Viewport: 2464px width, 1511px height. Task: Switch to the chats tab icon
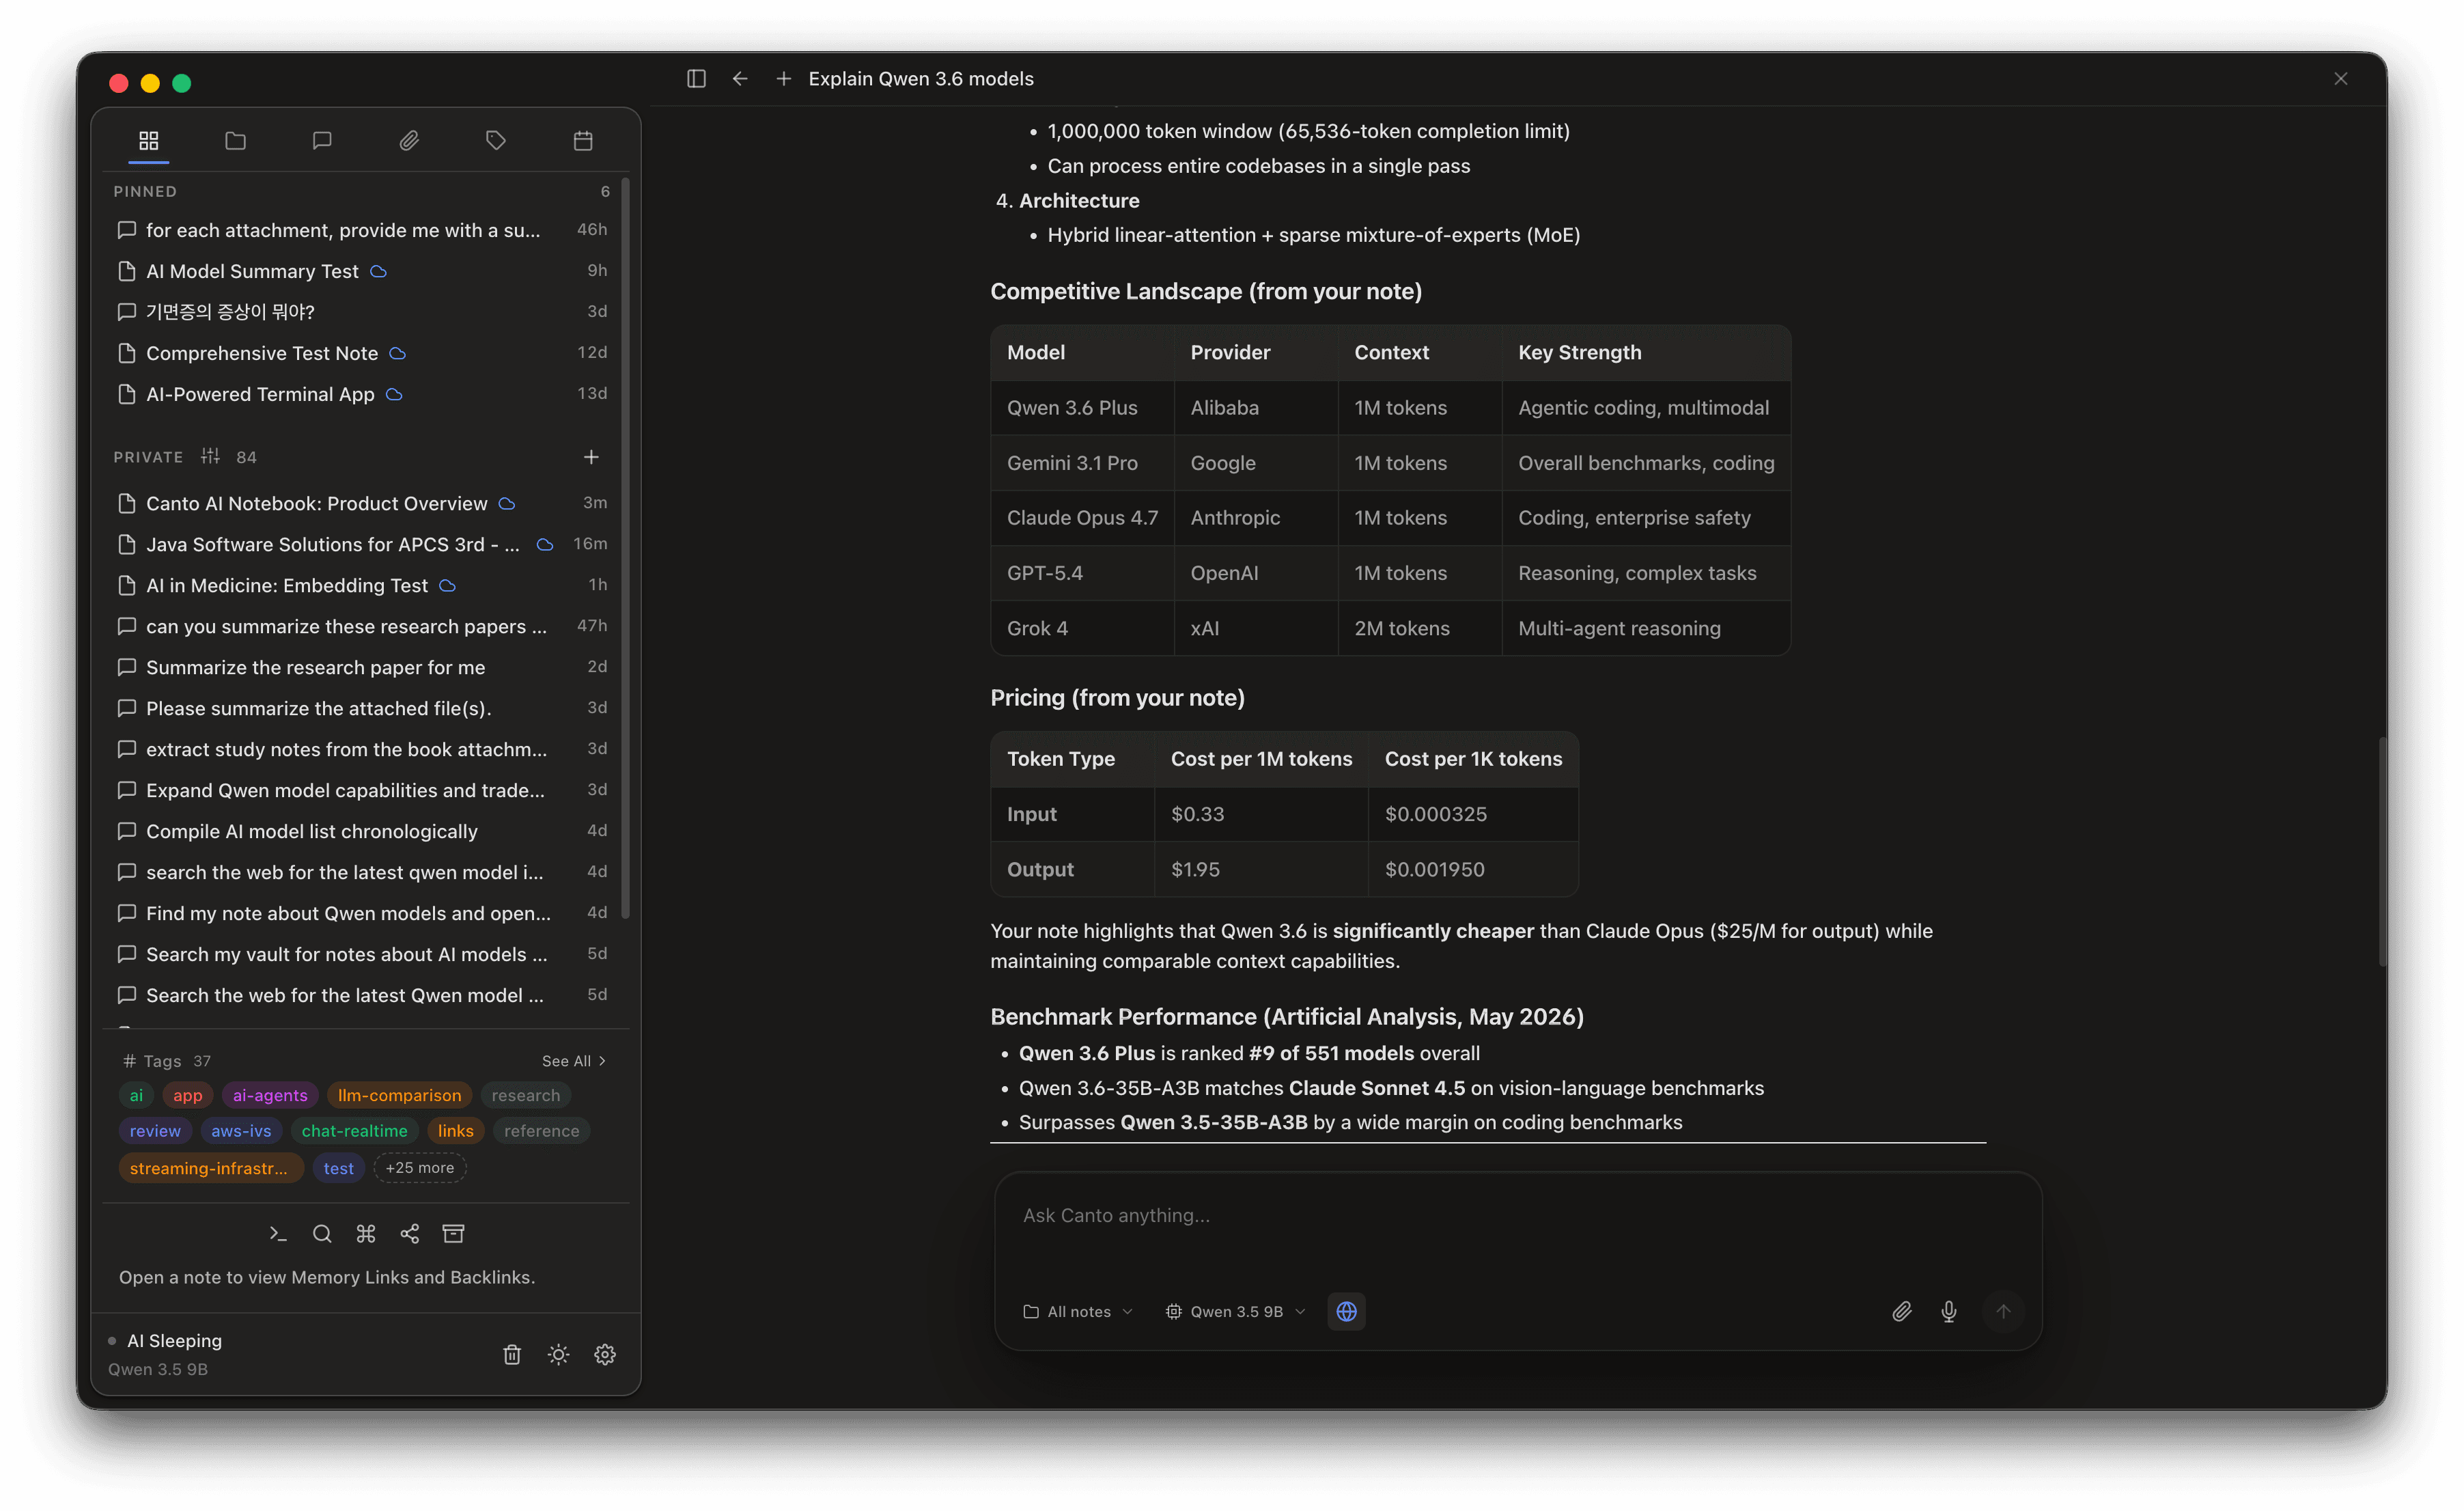click(322, 141)
